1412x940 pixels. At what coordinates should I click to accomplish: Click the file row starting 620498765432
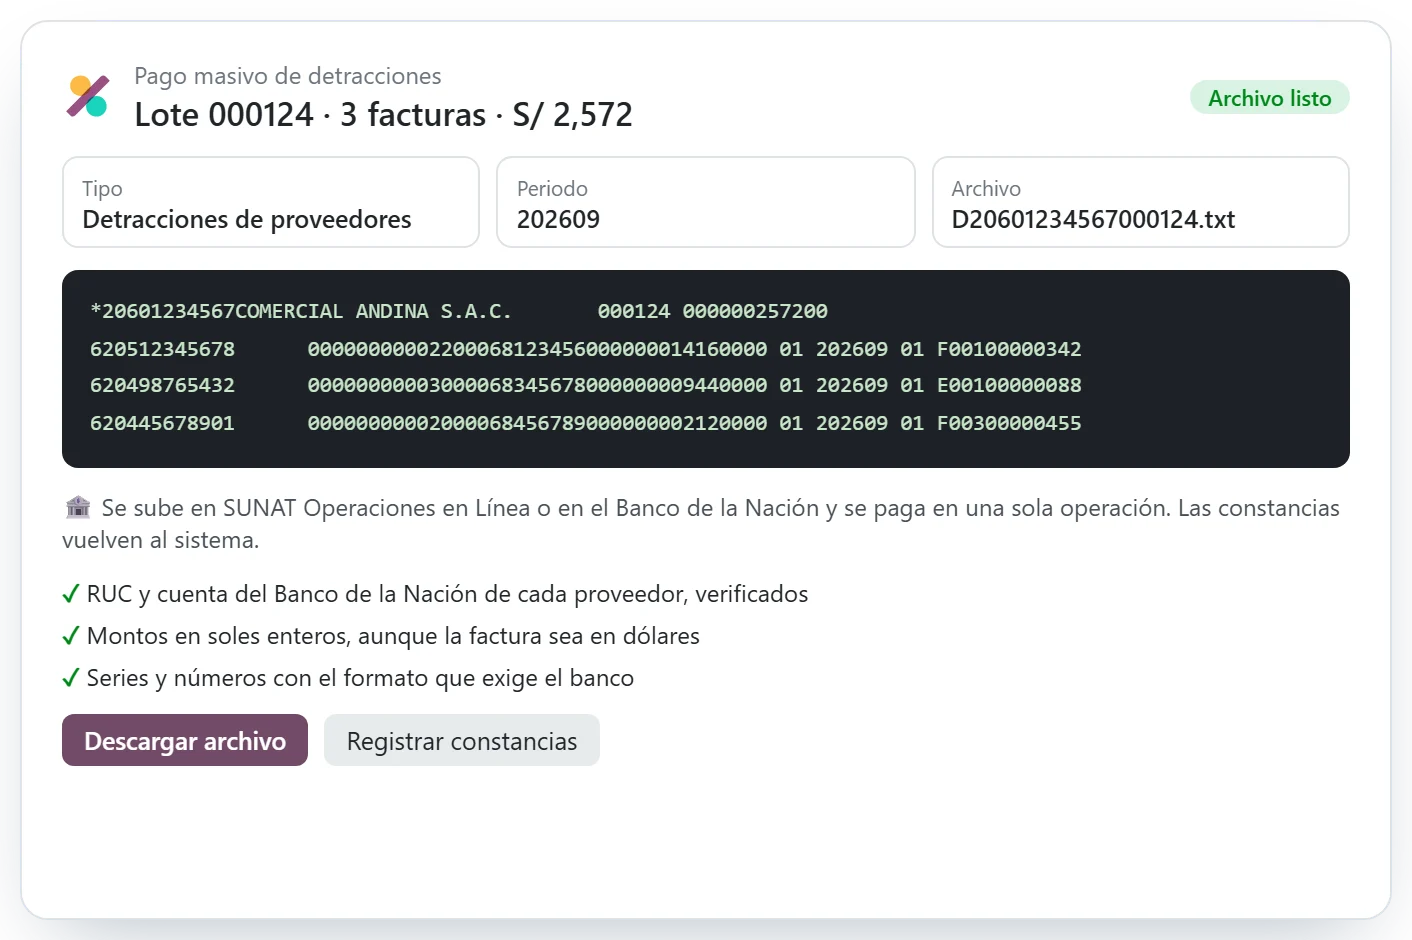pyautogui.click(x=586, y=385)
